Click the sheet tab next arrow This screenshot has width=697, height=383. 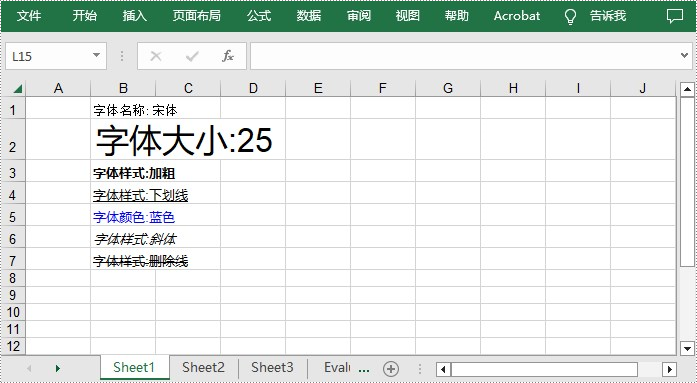[57, 368]
